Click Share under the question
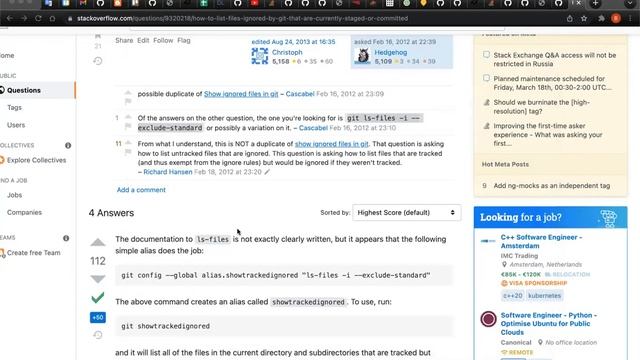Screen dimensions: 640x360 click(124, 40)
